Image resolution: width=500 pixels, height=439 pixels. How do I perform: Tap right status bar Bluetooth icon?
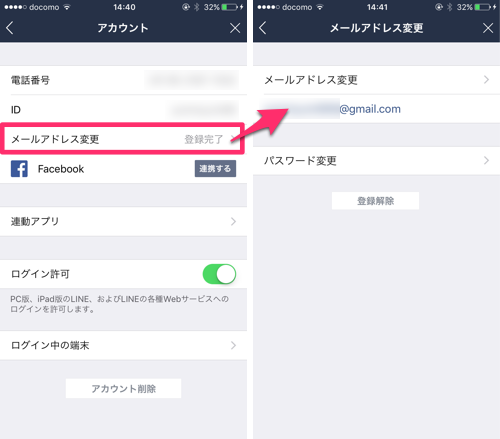[x=450, y=7]
